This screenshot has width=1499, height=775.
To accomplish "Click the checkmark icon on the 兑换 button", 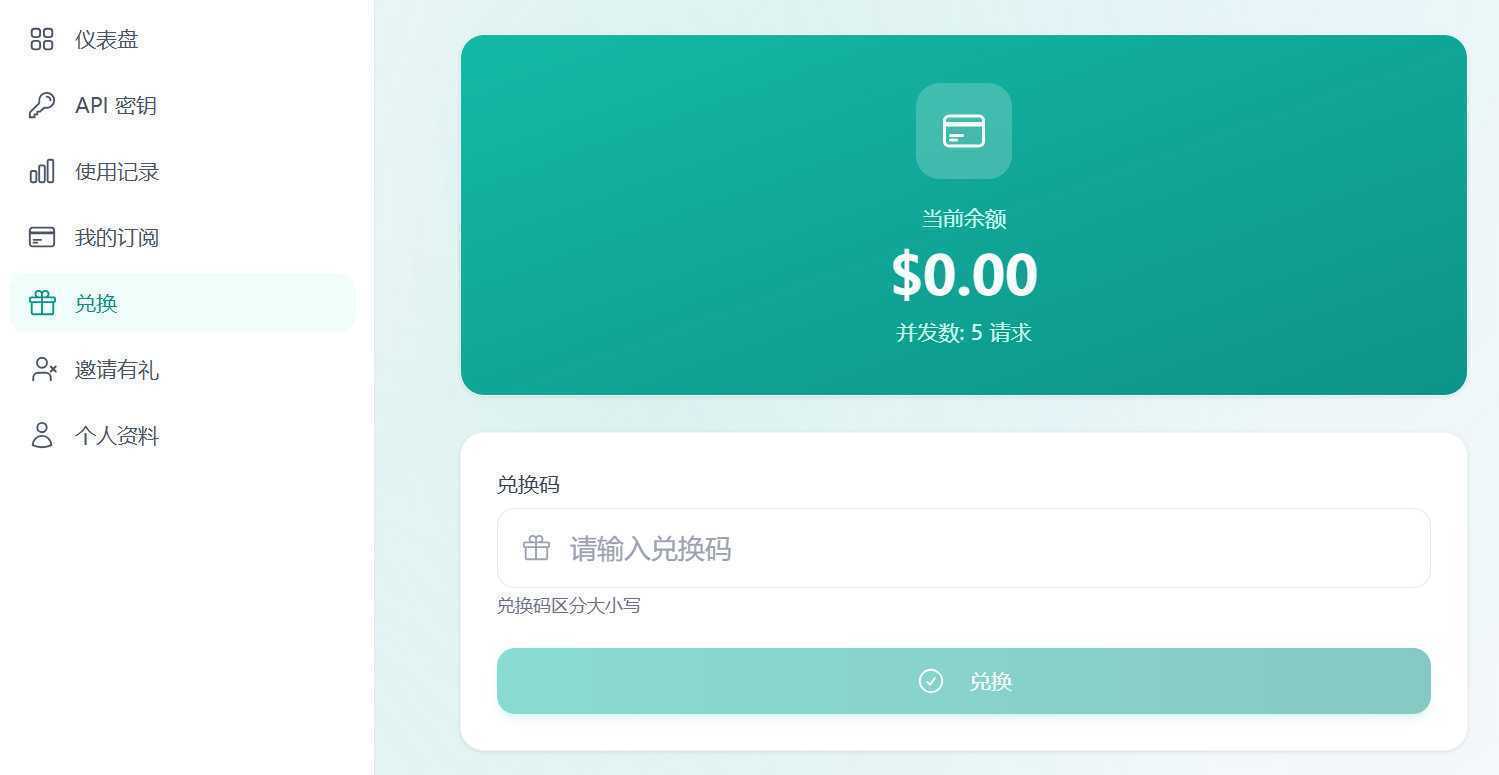I will click(931, 681).
